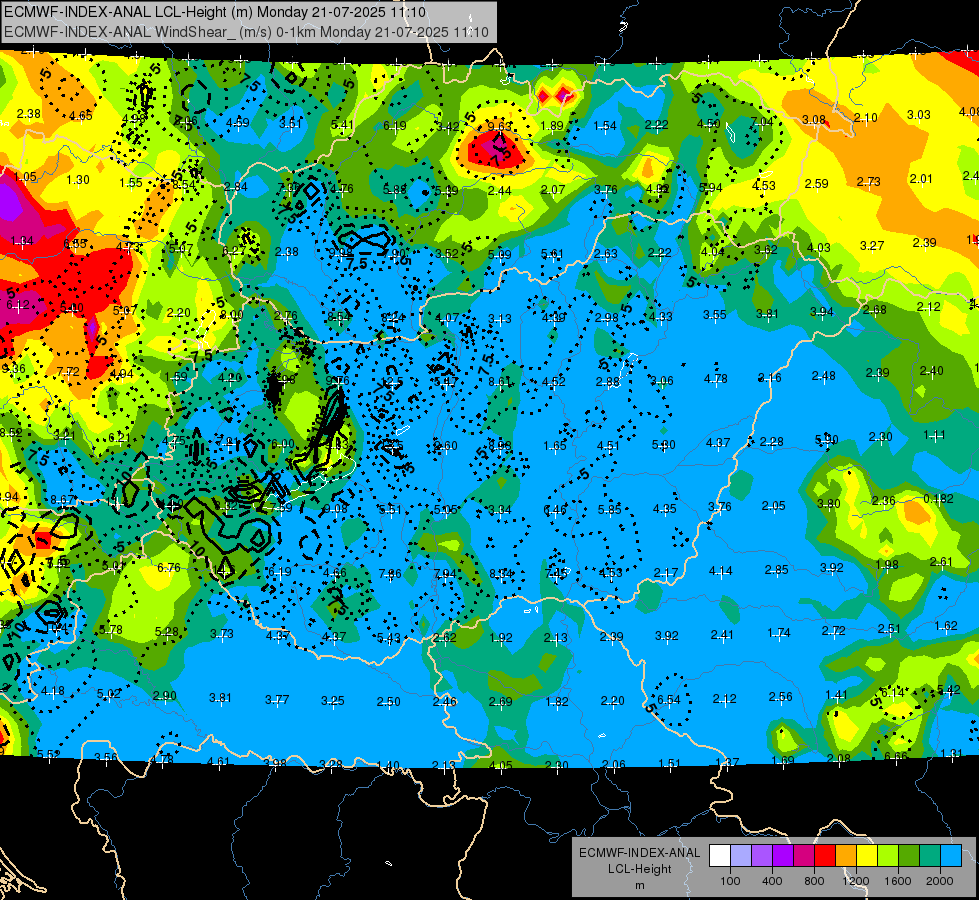Click the grid value 6.76
The height and width of the screenshot is (900, 979).
coord(169,568)
